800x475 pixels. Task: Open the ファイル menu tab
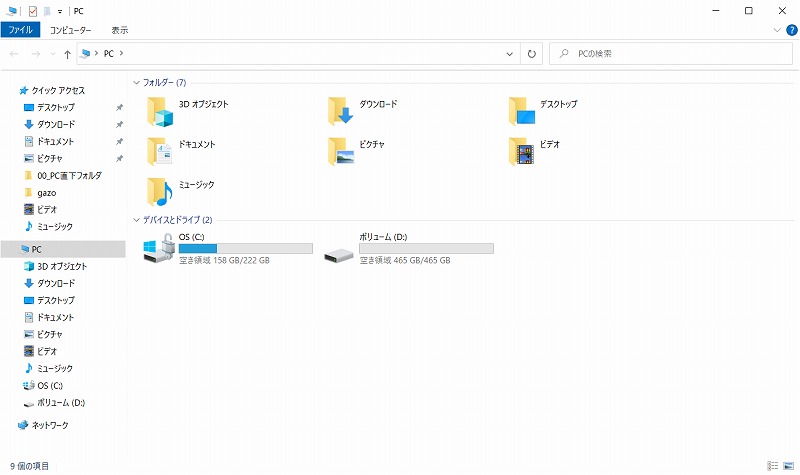click(x=20, y=30)
